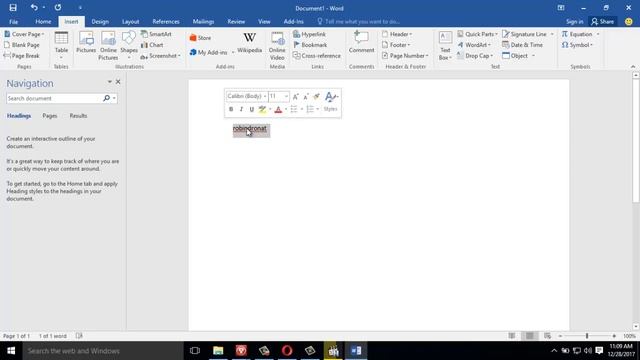Apply text highlight color in mini toolbar

pyautogui.click(x=262, y=109)
